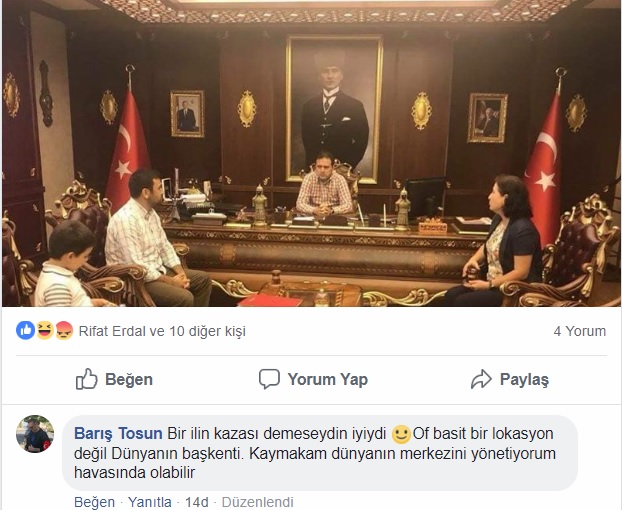Click the 14d comment timestamp

pyautogui.click(x=196, y=502)
